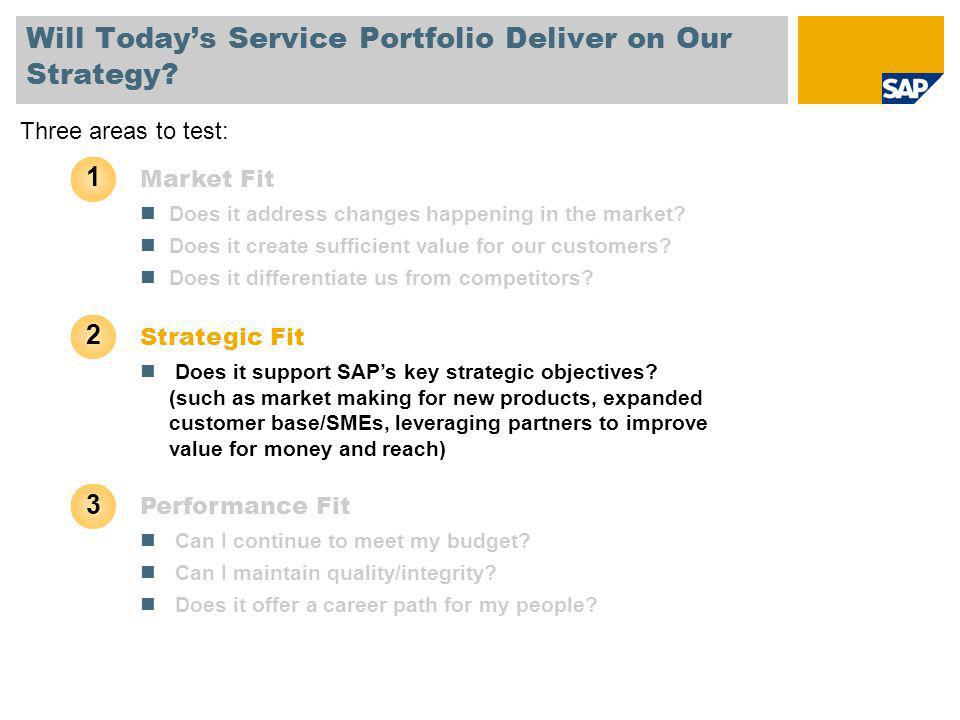Click 'Does it differentiate us from competitors?' text

click(x=381, y=278)
